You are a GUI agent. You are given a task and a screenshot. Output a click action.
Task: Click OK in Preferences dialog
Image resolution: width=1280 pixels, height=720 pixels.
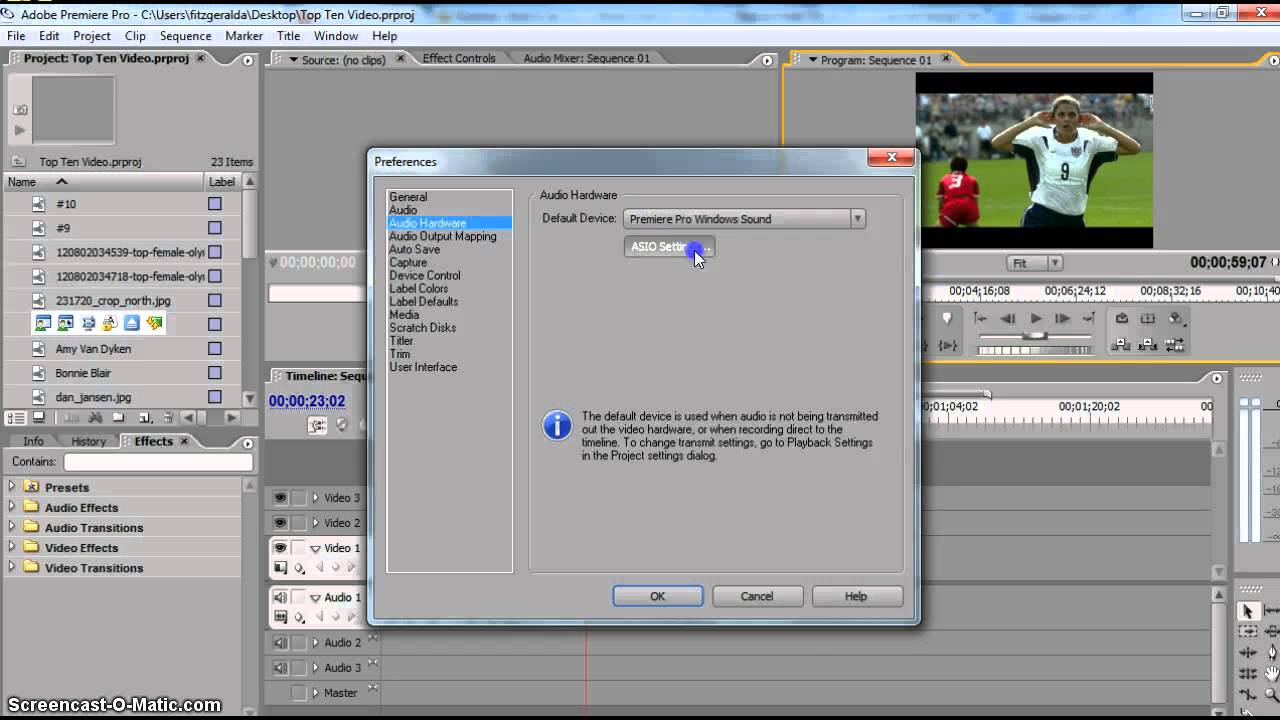point(657,596)
